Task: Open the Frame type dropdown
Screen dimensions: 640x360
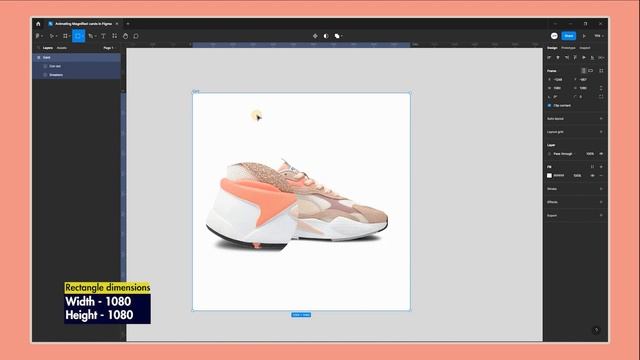Action: 552,71
